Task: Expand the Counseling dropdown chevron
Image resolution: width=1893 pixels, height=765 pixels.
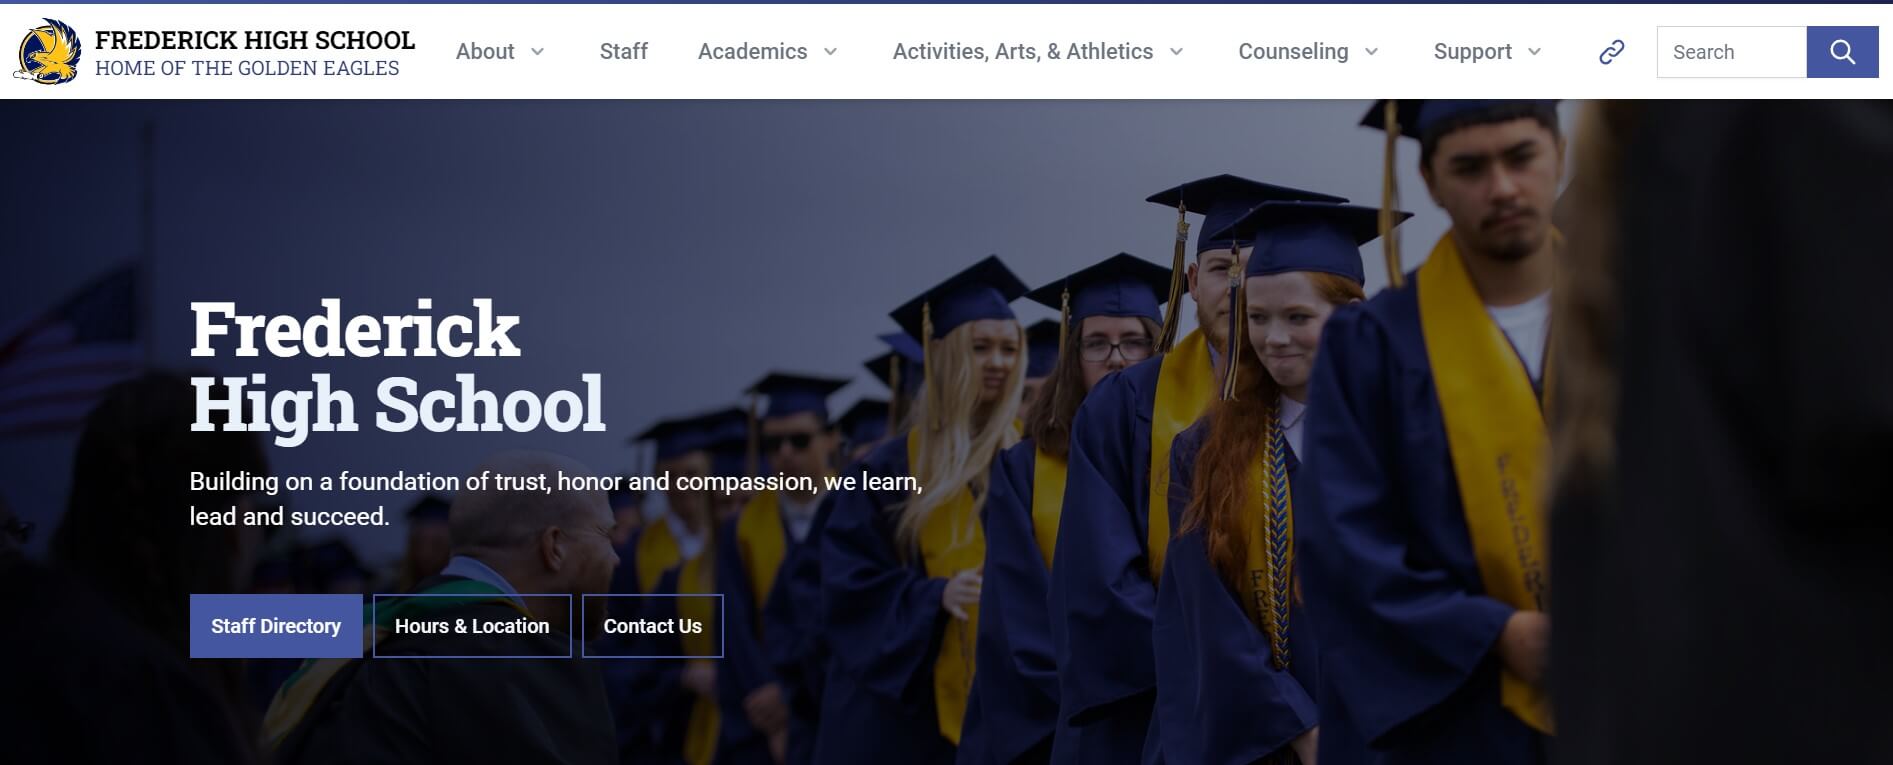Action: click(x=1371, y=52)
